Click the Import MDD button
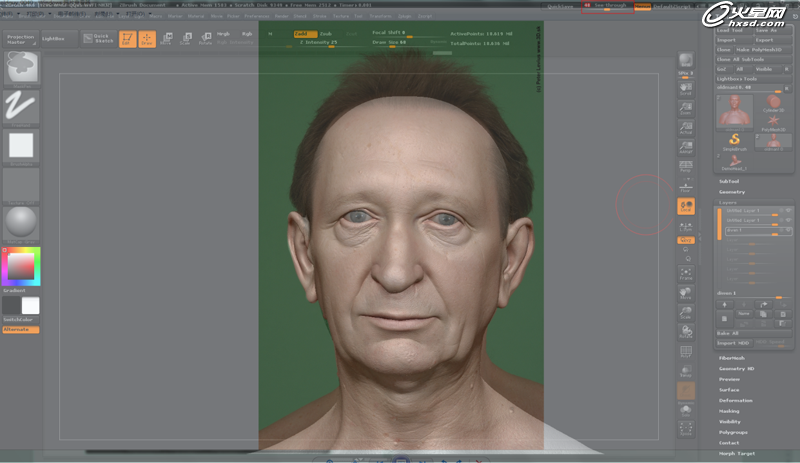The width and height of the screenshot is (800, 463). click(733, 343)
